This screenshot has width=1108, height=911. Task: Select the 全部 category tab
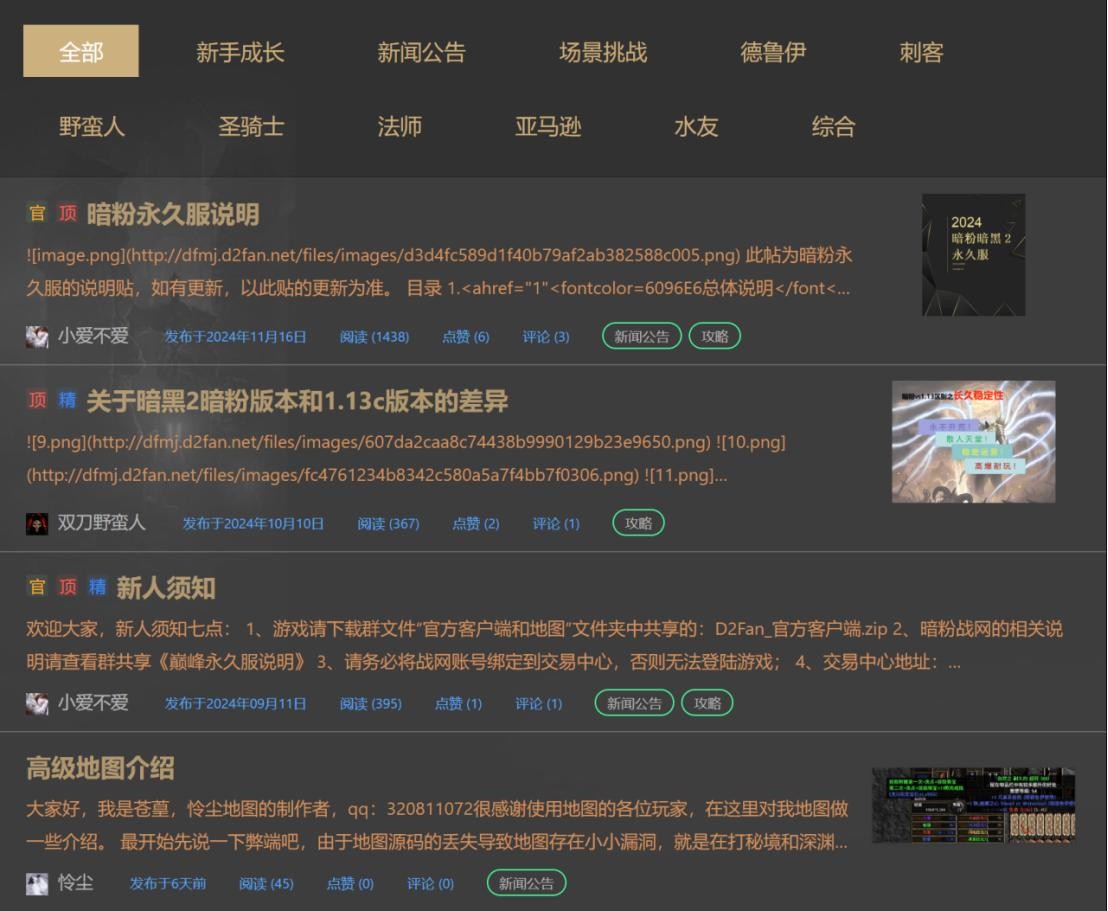pos(81,51)
